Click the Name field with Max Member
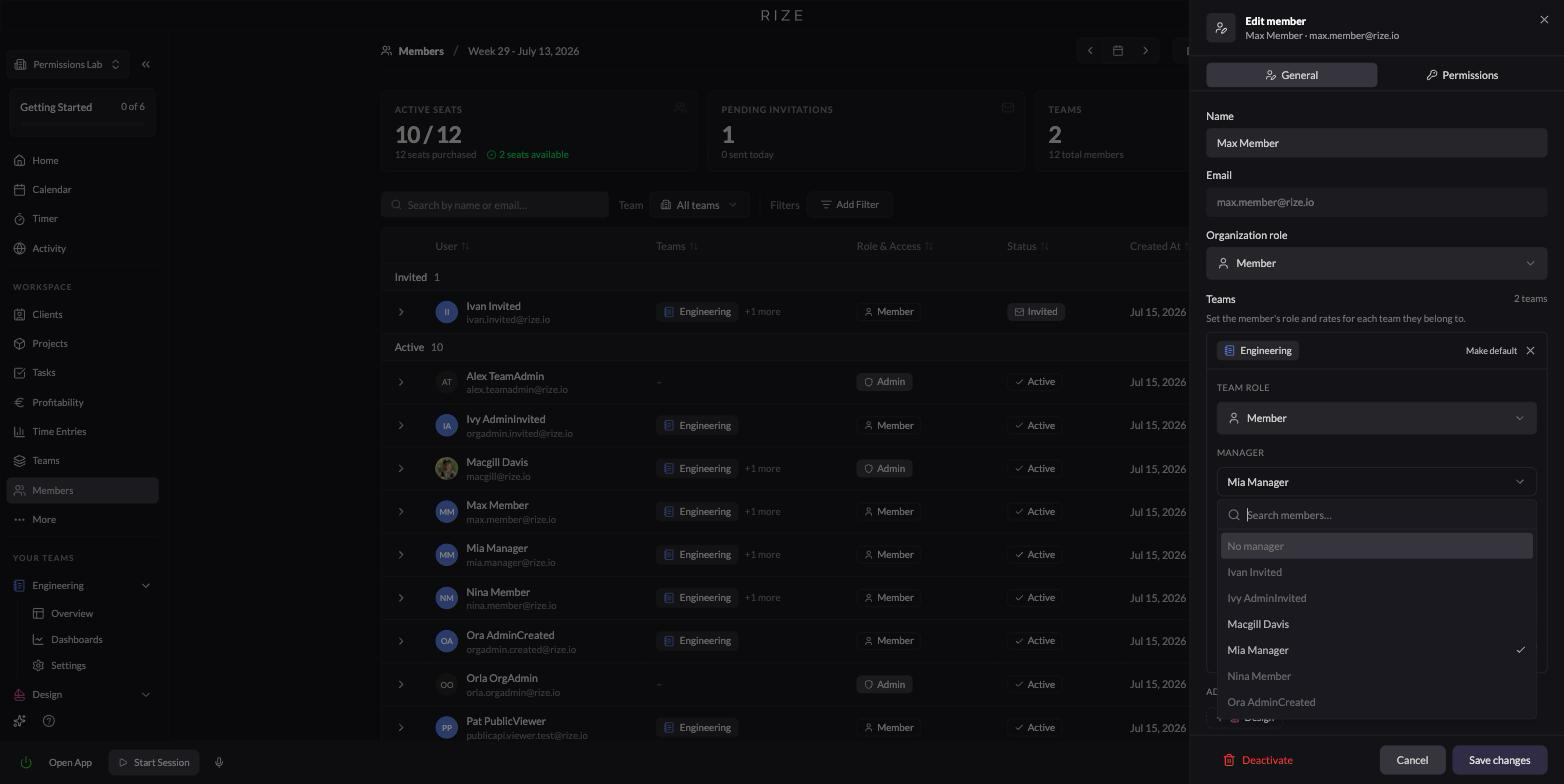The image size is (1564, 784). pyautogui.click(x=1376, y=143)
